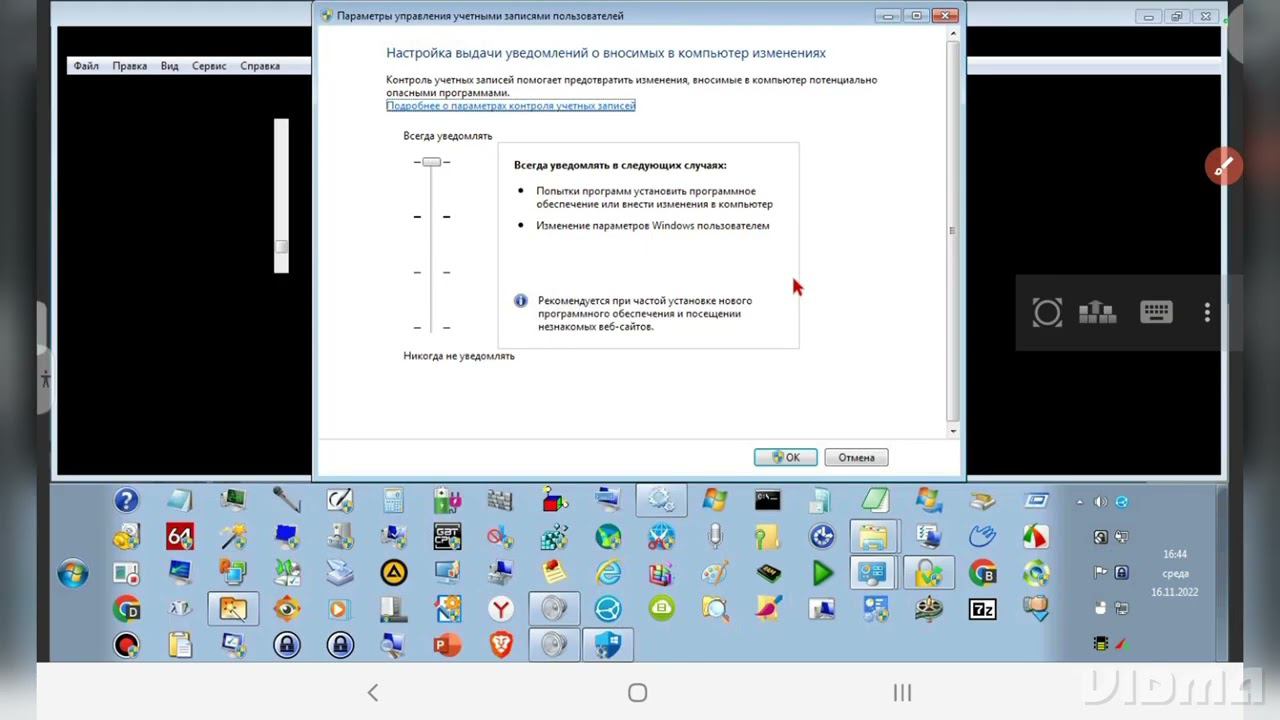Image resolution: width=1280 pixels, height=720 pixels.
Task: Open the Windows Firewall brick wall icon
Action: 501,501
